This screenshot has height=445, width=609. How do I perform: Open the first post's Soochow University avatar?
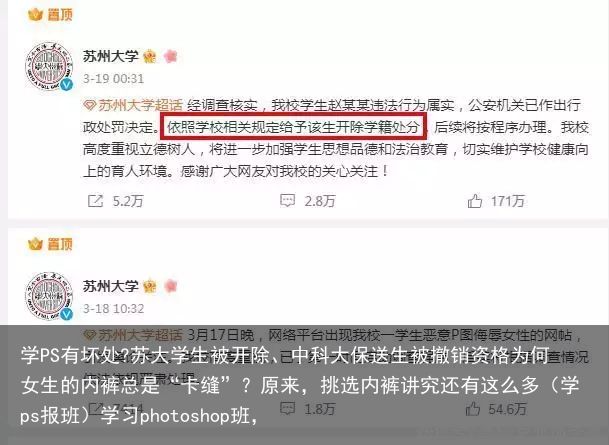(x=49, y=66)
